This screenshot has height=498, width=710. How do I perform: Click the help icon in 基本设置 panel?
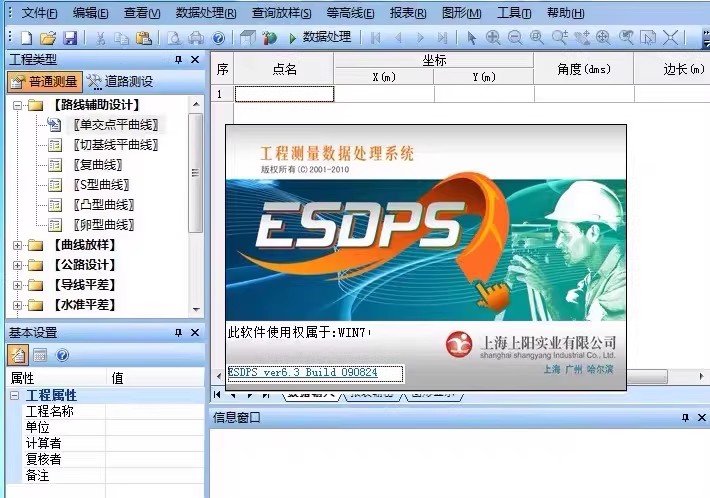(62, 355)
